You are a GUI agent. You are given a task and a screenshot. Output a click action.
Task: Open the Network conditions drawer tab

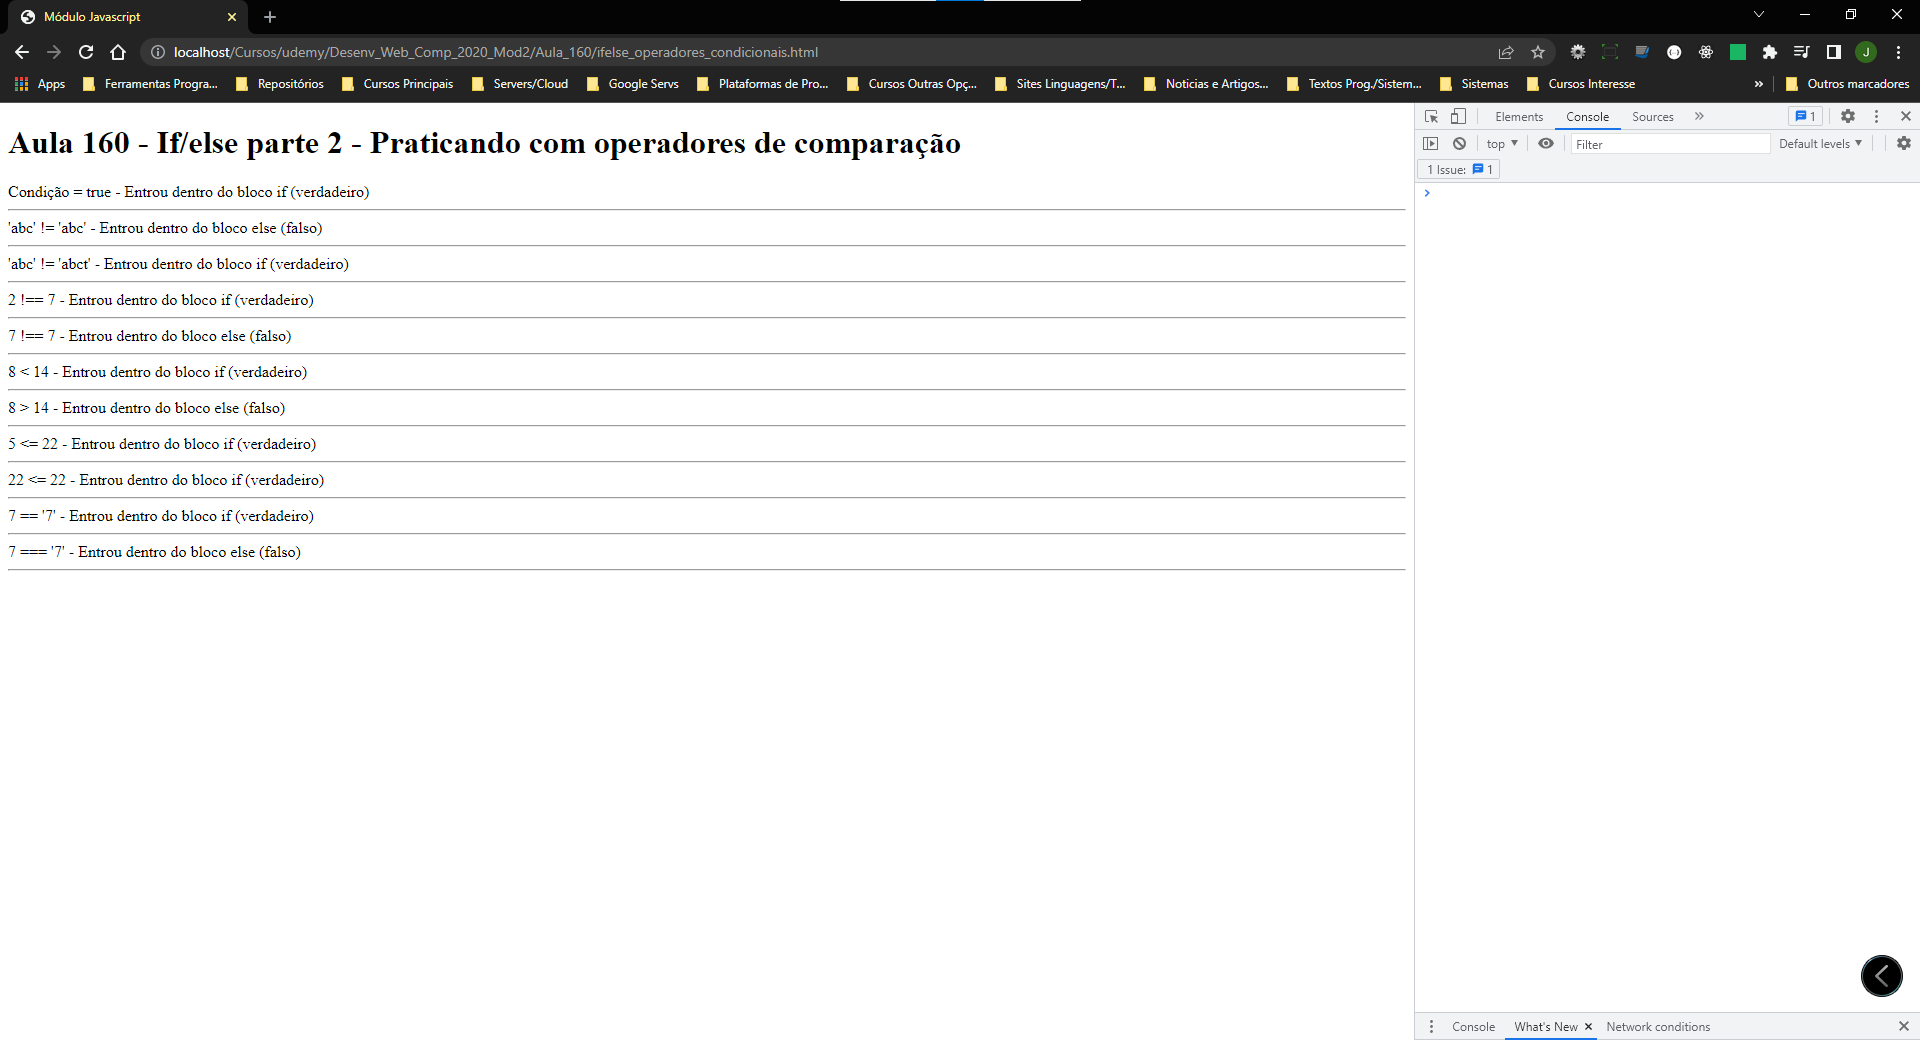tap(1658, 1027)
